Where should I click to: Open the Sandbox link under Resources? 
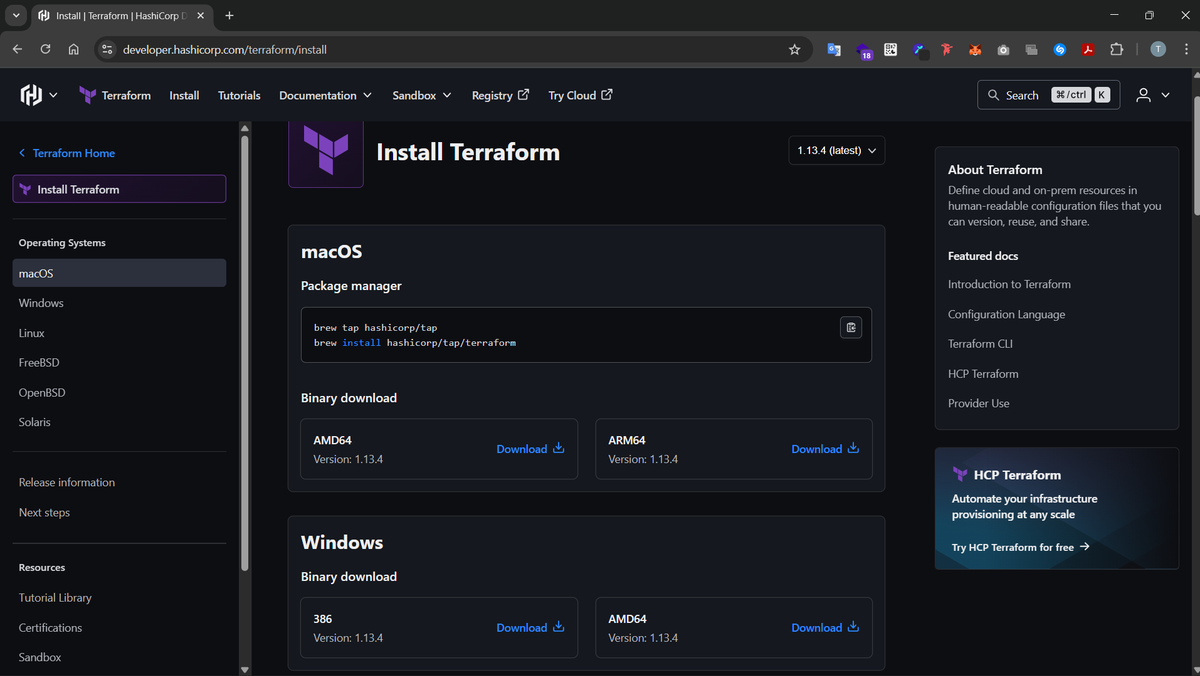(x=40, y=657)
